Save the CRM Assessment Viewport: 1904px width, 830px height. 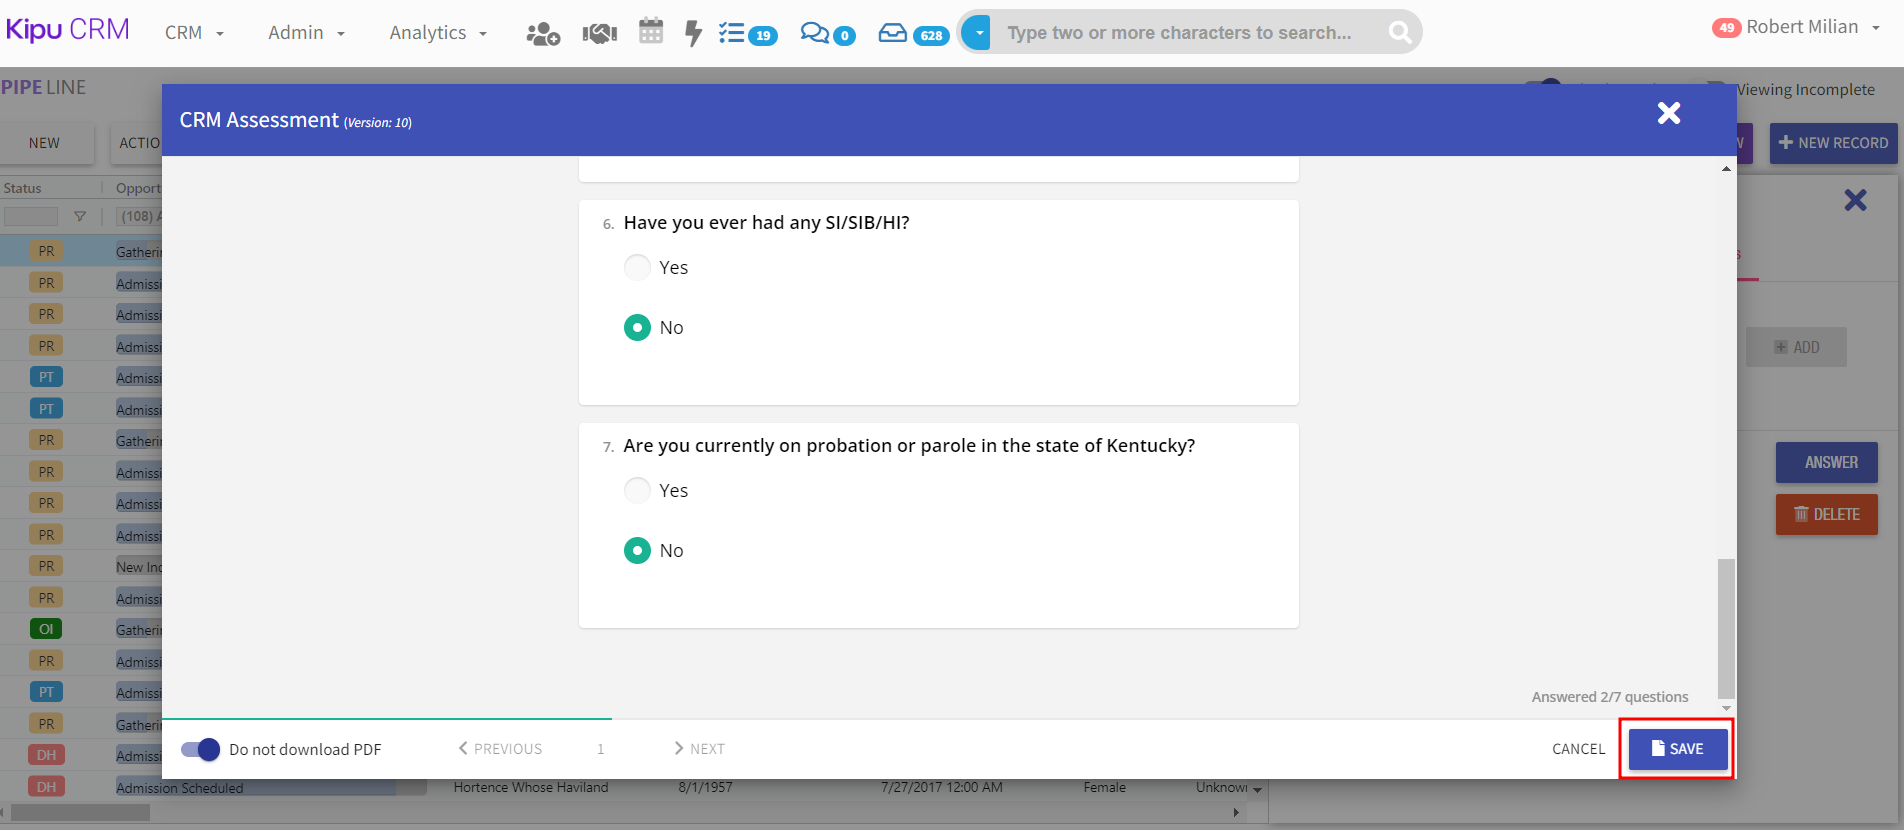coord(1677,749)
